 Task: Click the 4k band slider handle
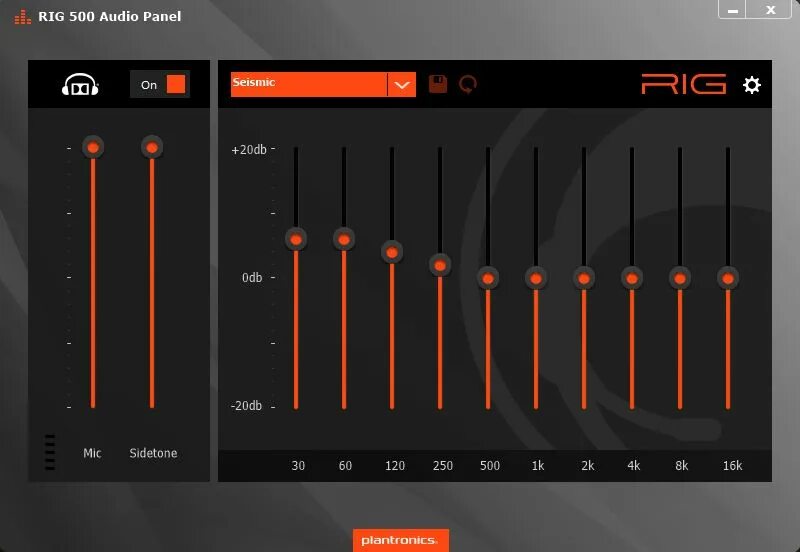[x=632, y=279]
